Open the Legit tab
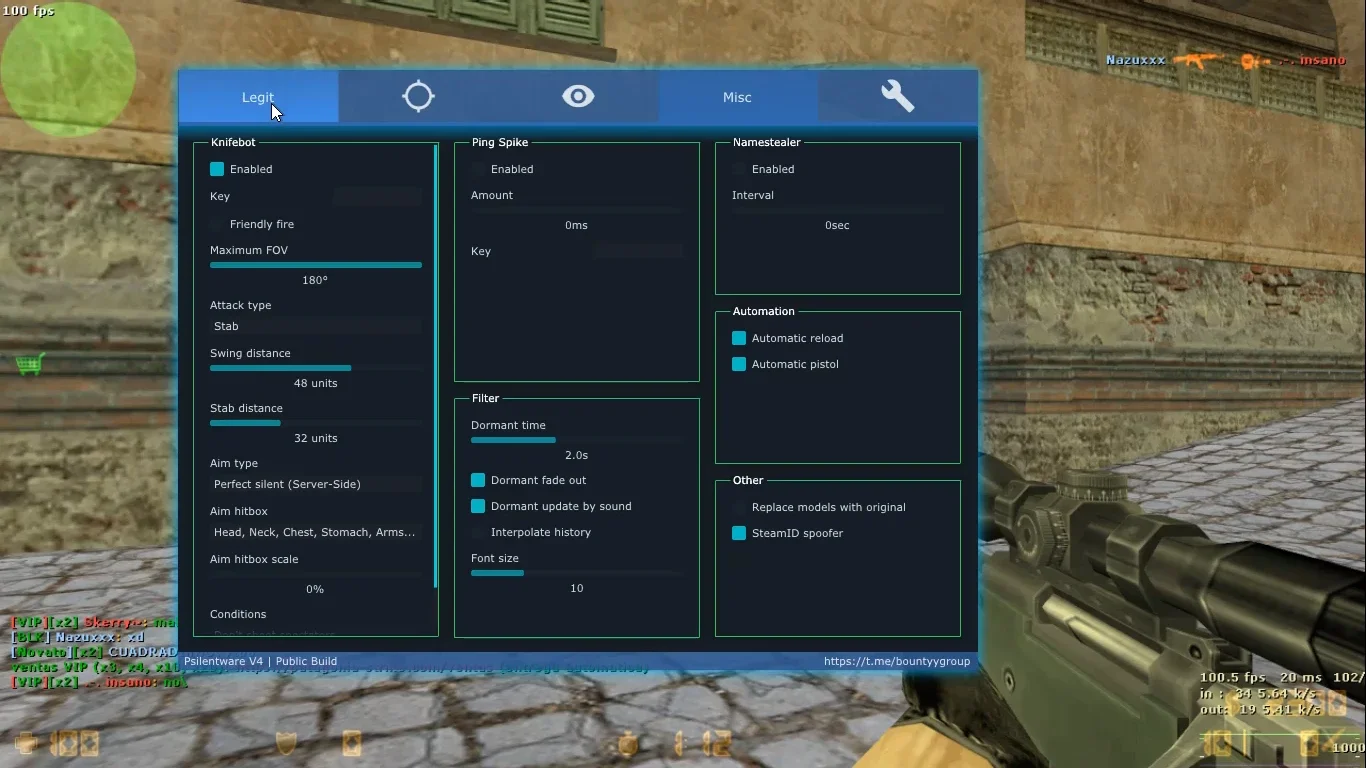This screenshot has height=768, width=1366. point(258,97)
